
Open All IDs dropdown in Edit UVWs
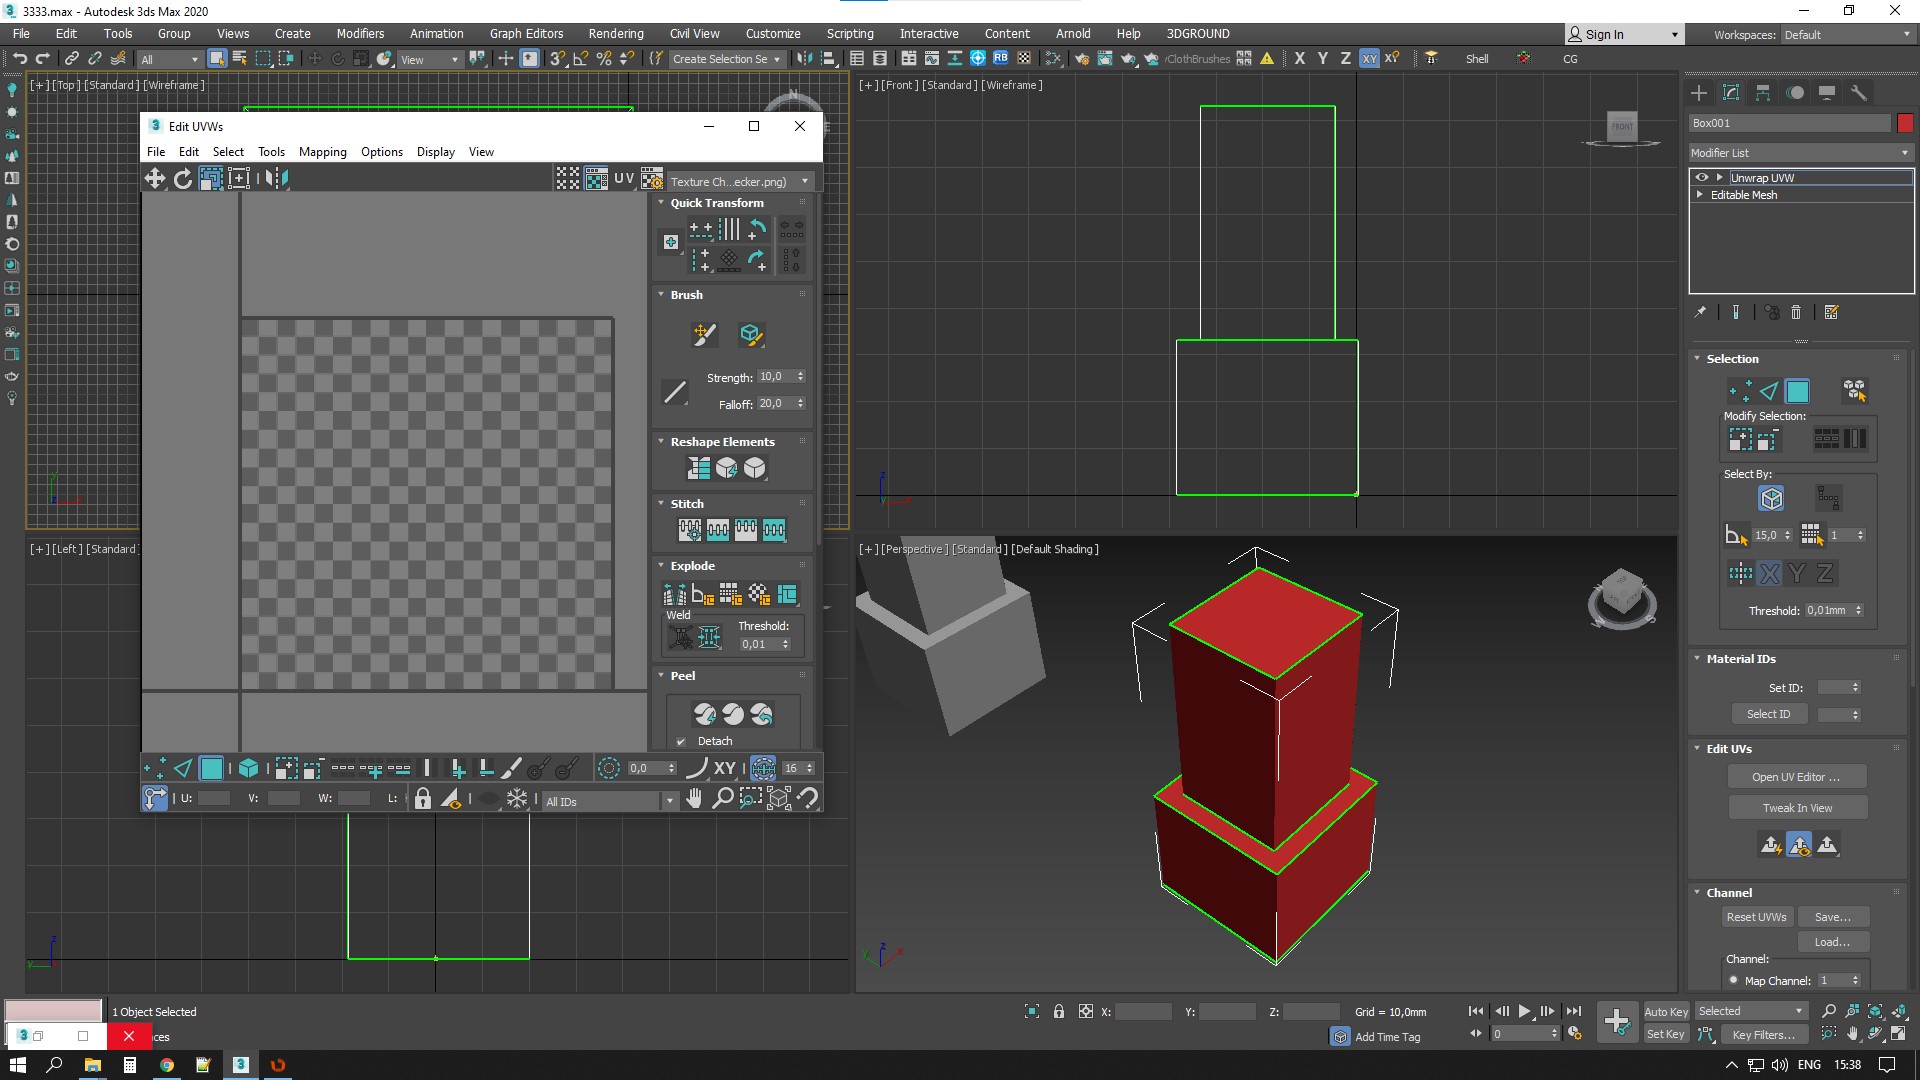coord(610,801)
